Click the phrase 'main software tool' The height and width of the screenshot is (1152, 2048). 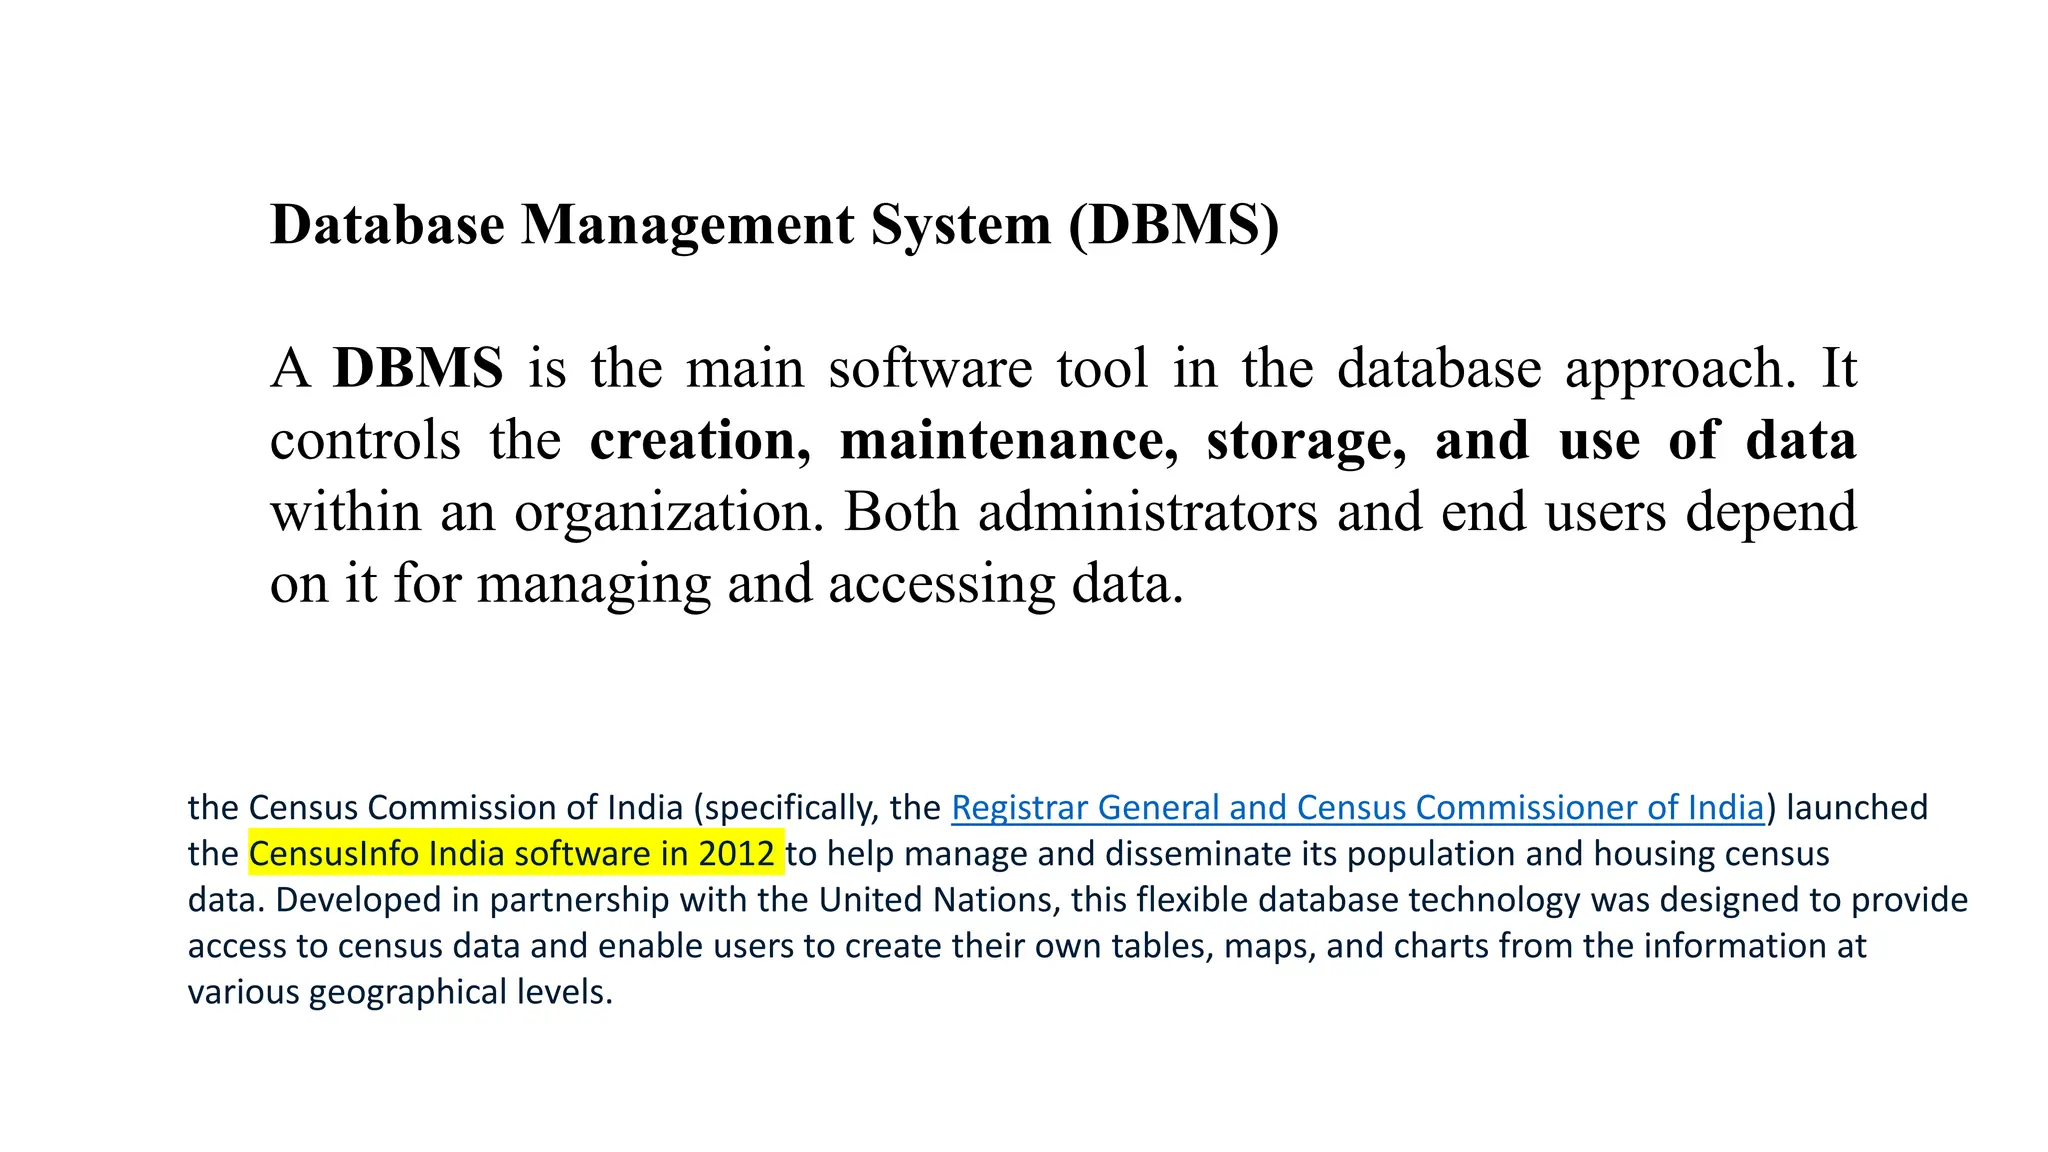pyautogui.click(x=916, y=368)
